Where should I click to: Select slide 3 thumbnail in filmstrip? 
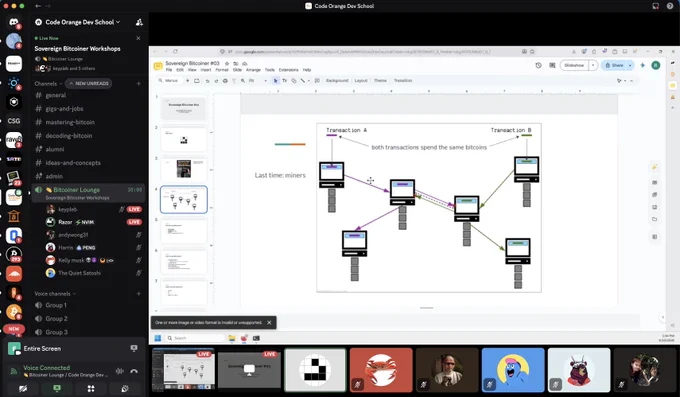183,168
